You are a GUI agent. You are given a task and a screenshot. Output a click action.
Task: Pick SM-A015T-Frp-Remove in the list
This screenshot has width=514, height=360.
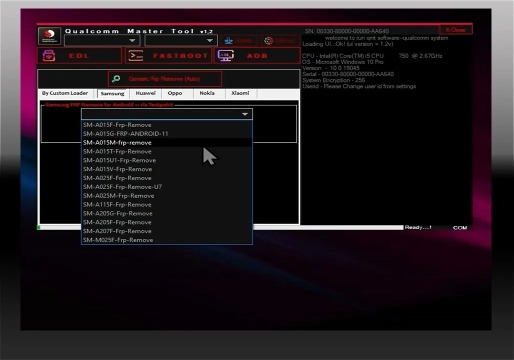point(167,151)
